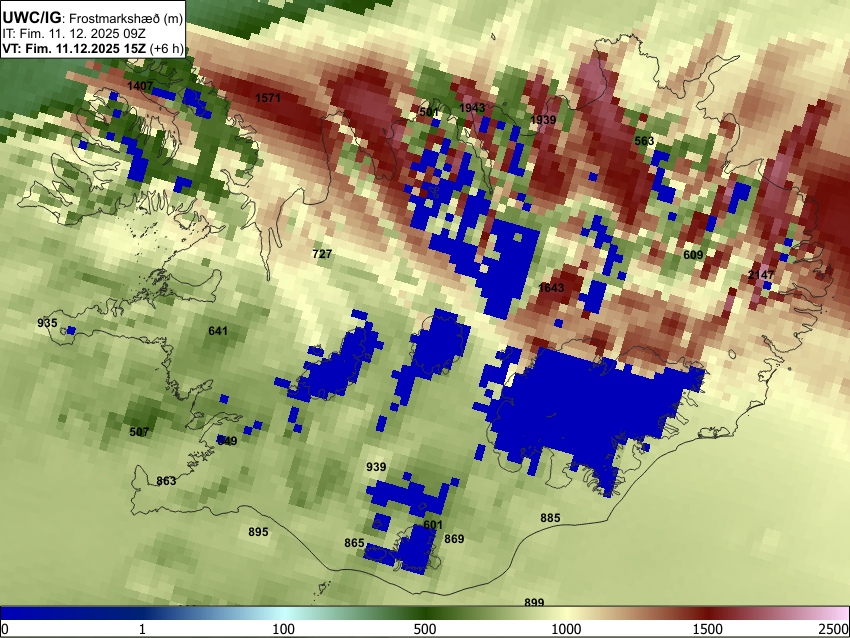850x638 pixels.
Task: Click the 885 value near the southeast coast
Action: [x=550, y=518]
